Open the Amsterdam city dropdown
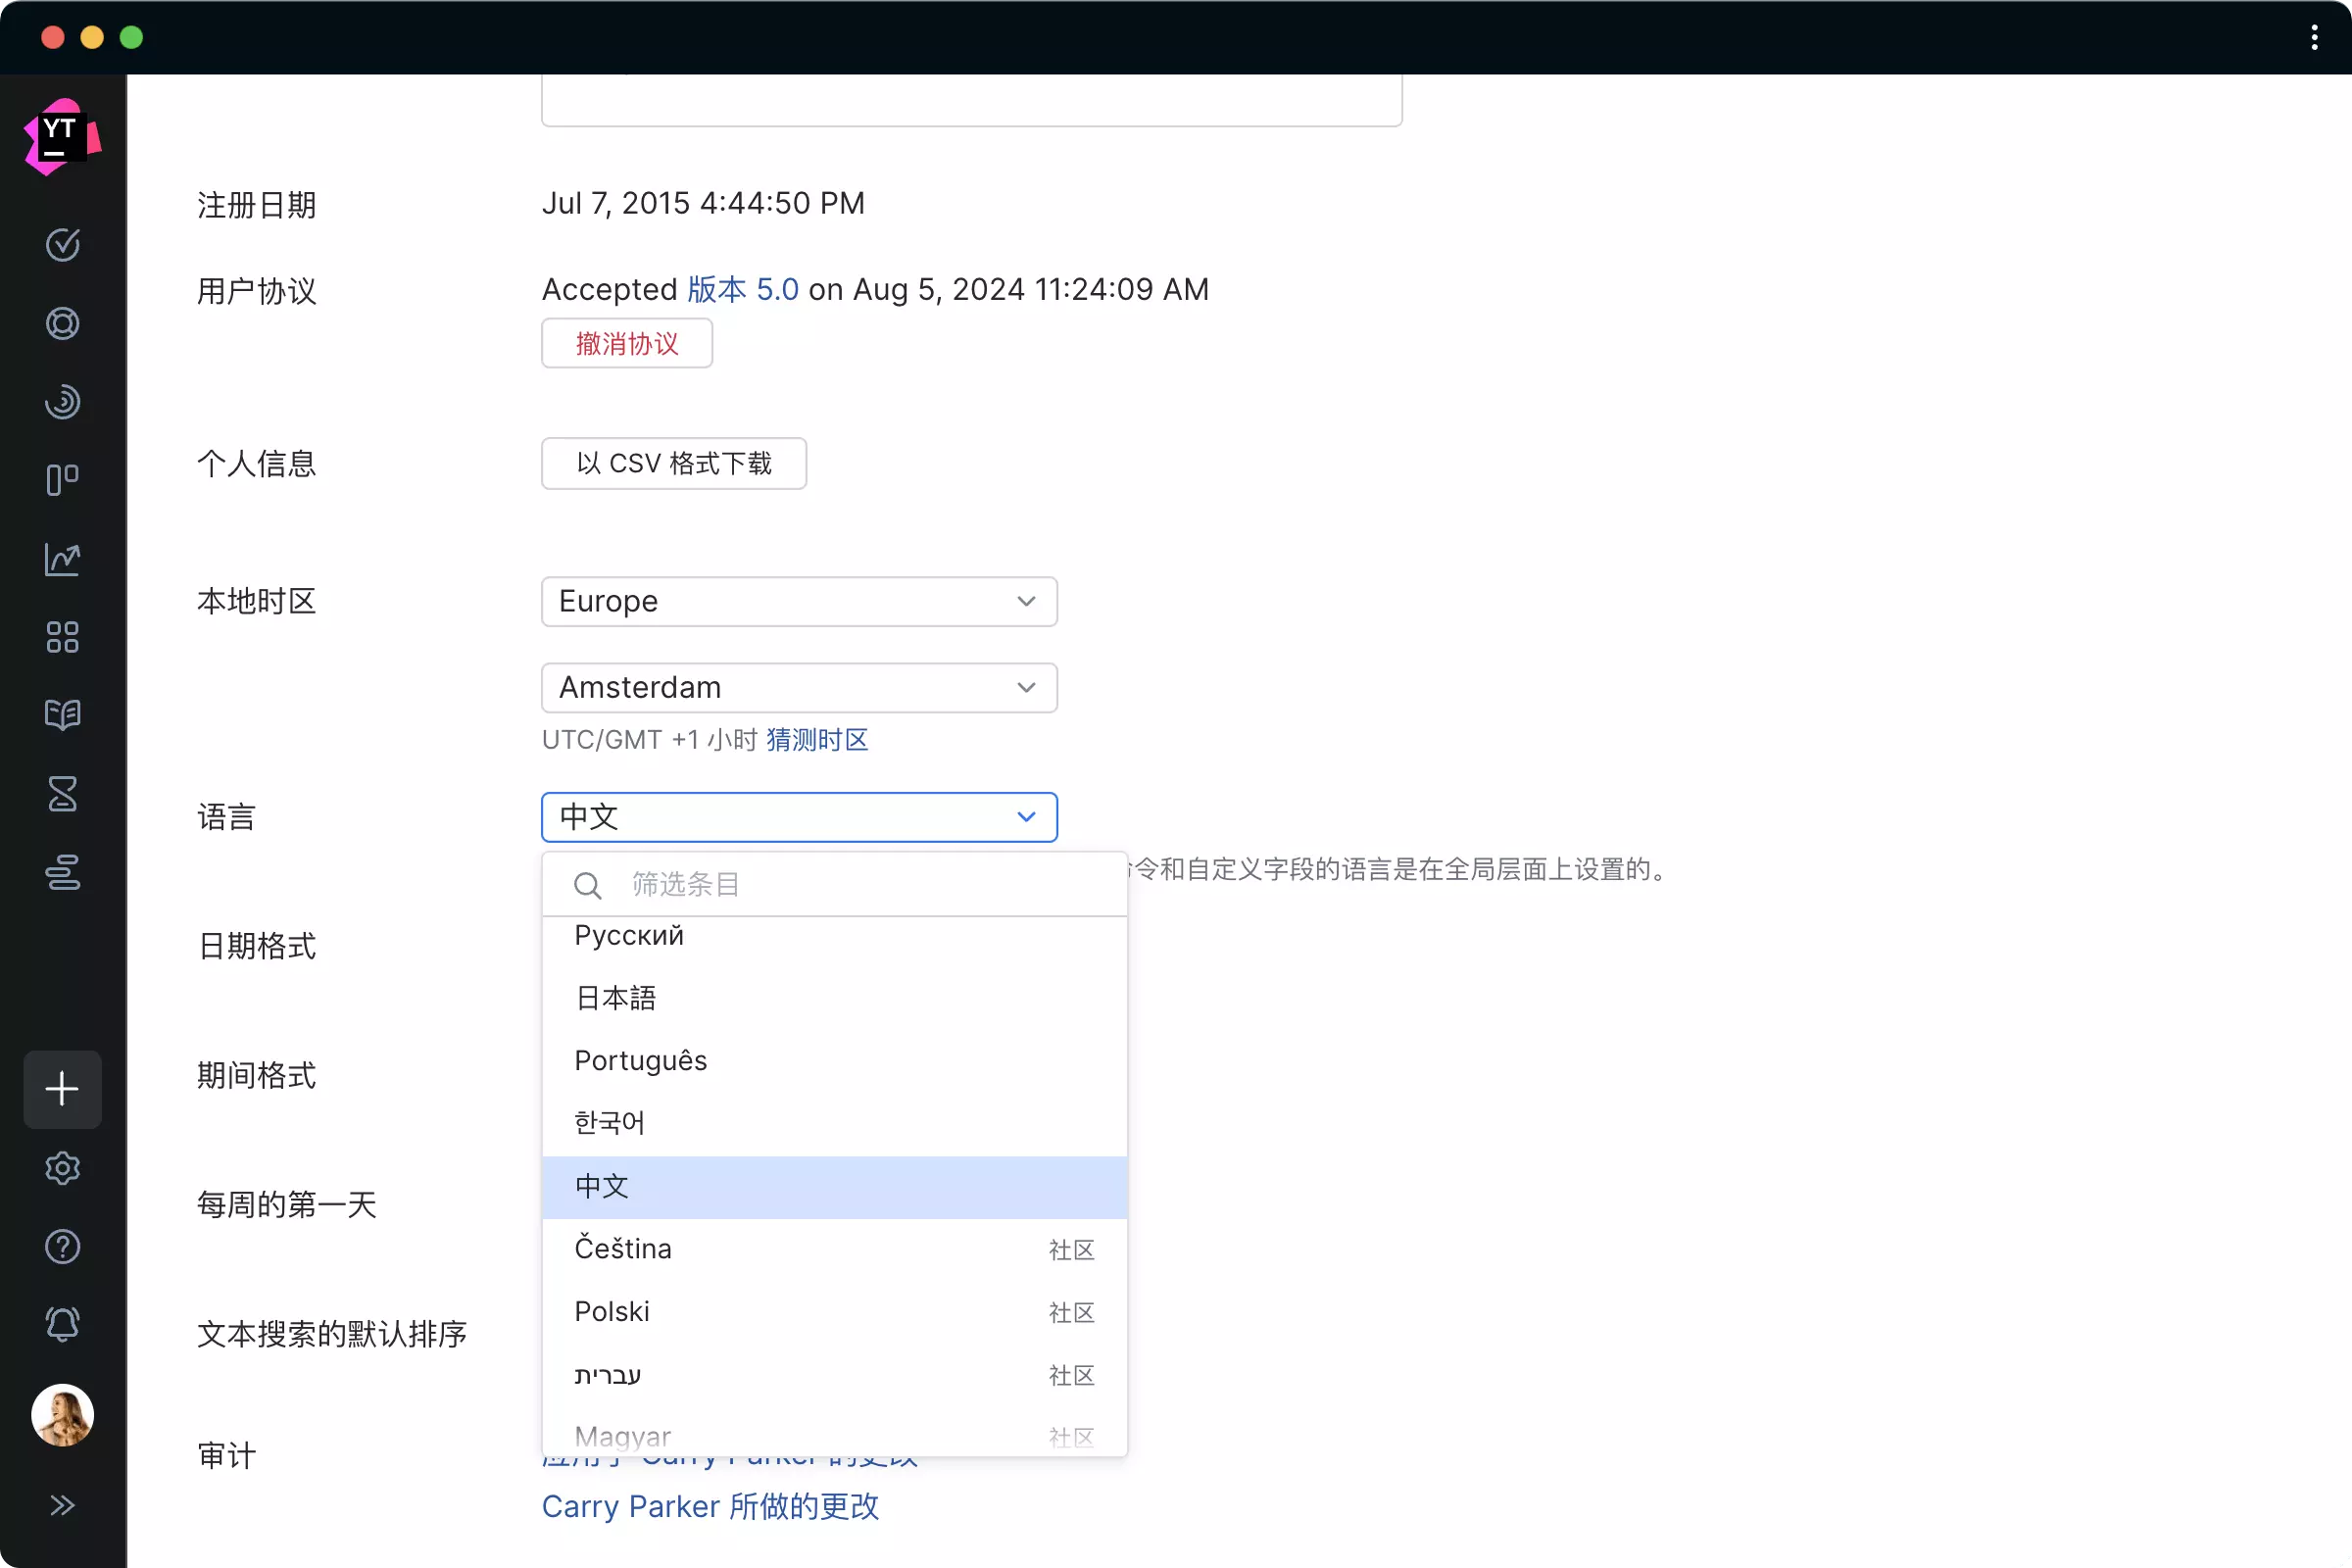2352x1568 pixels. pos(798,688)
